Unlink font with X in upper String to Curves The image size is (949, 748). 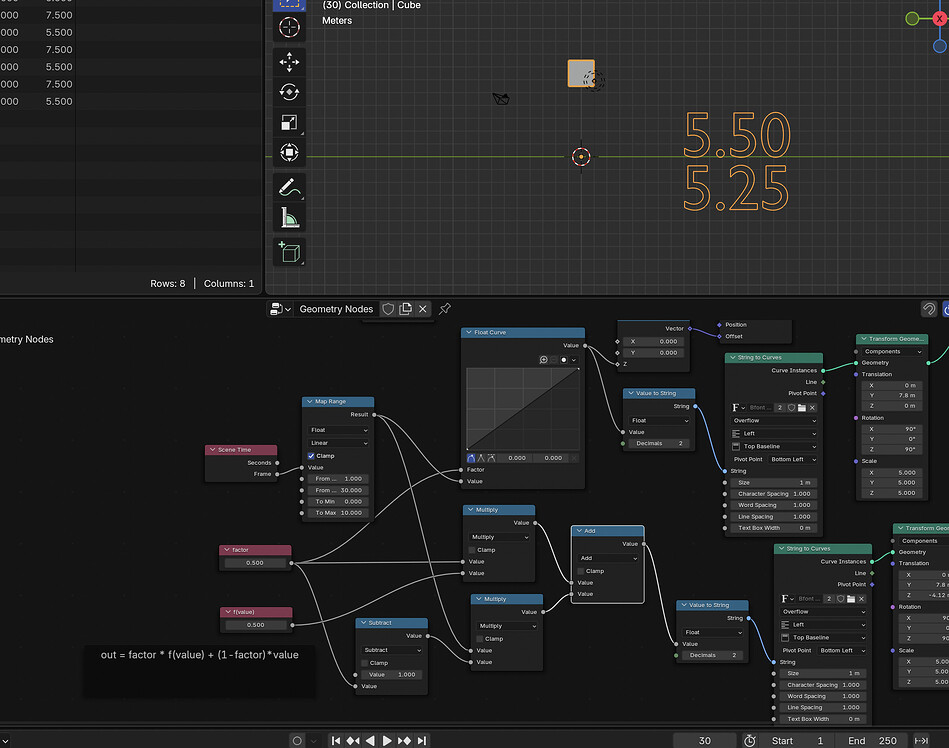(x=813, y=408)
